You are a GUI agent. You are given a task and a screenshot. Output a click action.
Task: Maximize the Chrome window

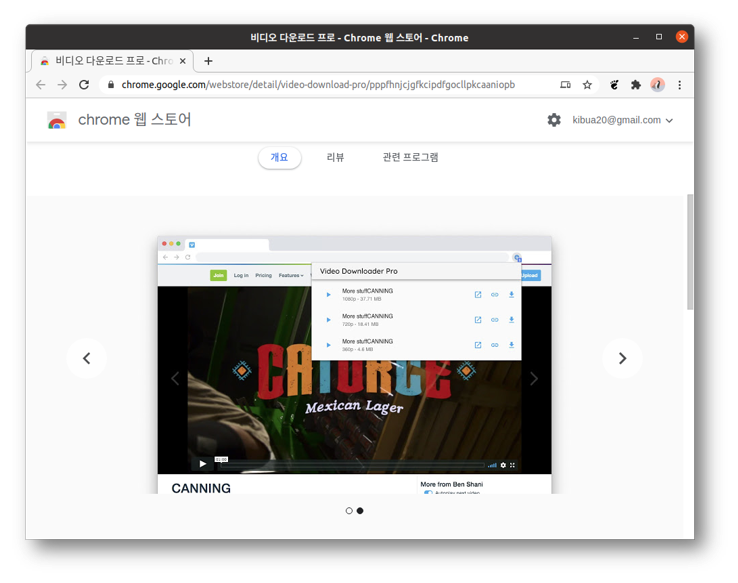(x=659, y=37)
